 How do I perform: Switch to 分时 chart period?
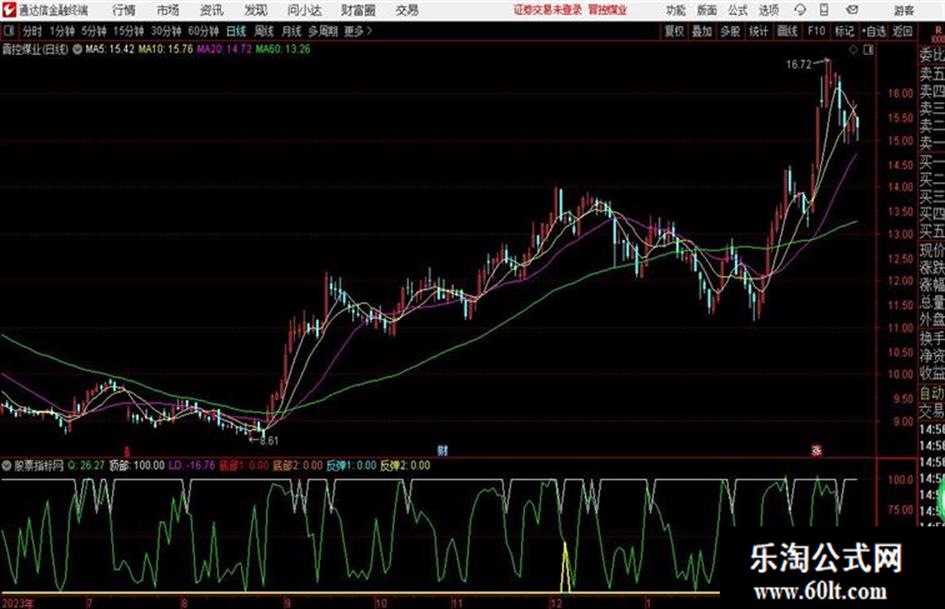[x=32, y=31]
